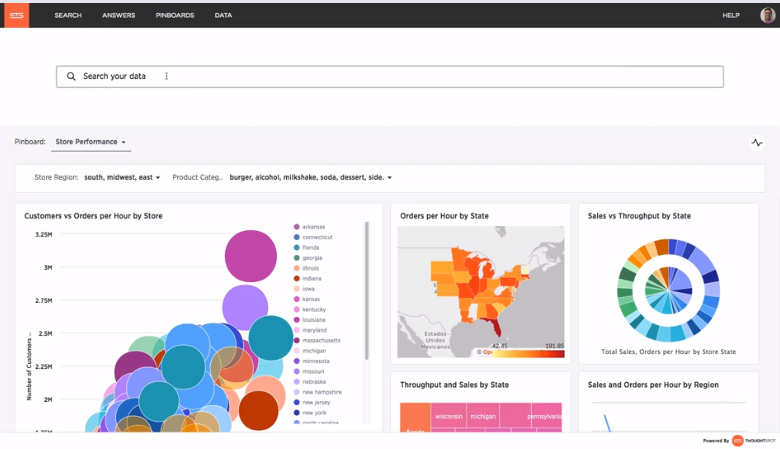Select missouri in the legend
The height and width of the screenshot is (449, 780).
tap(309, 371)
